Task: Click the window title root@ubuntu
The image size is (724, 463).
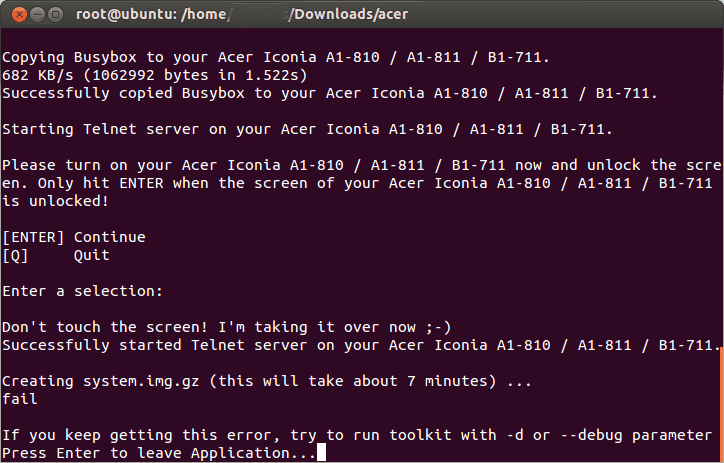Action: tap(127, 14)
